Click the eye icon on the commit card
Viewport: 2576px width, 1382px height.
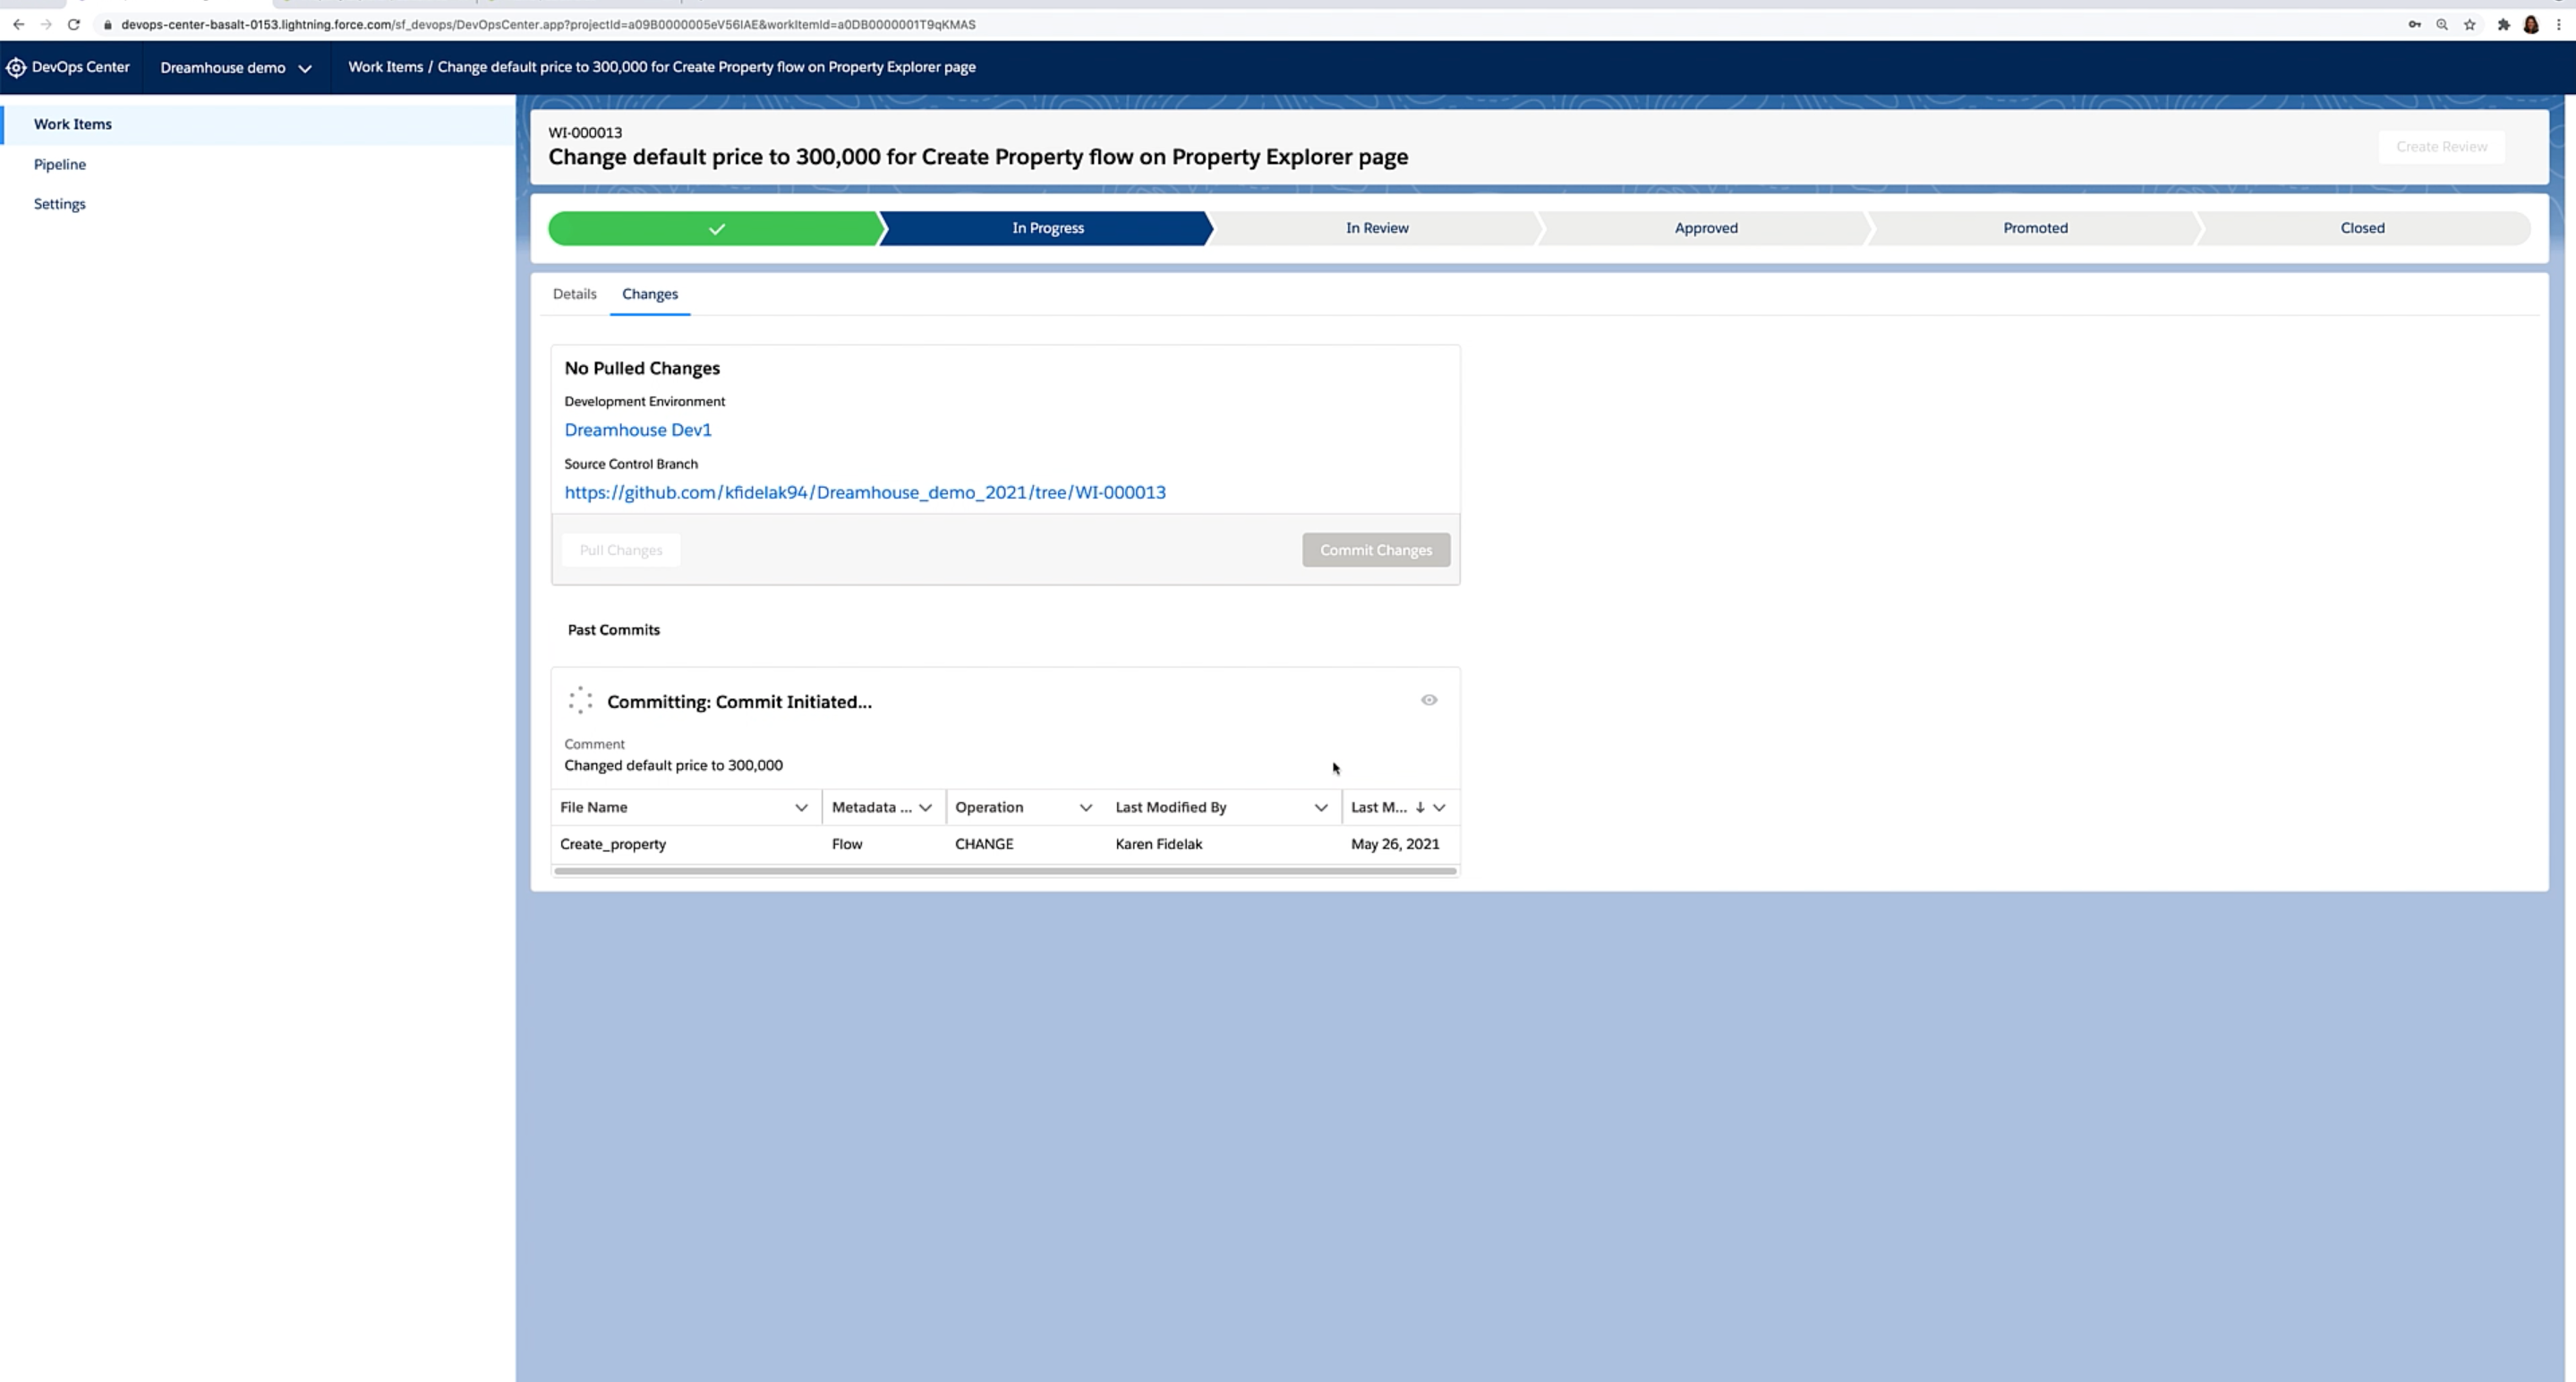click(x=1428, y=700)
